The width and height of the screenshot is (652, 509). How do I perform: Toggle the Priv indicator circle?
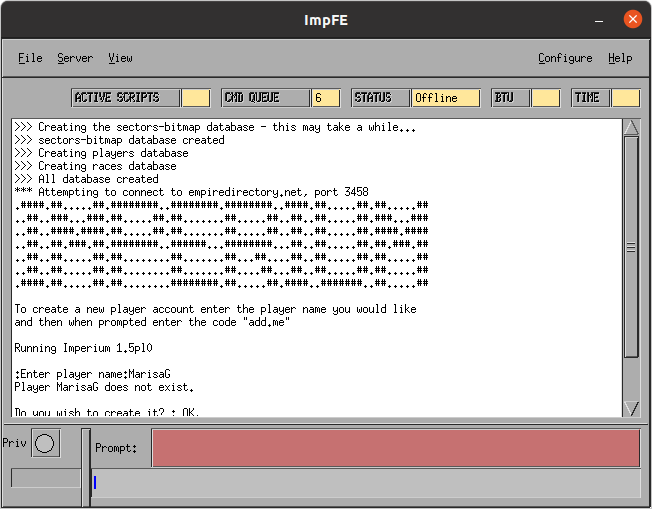point(45,443)
